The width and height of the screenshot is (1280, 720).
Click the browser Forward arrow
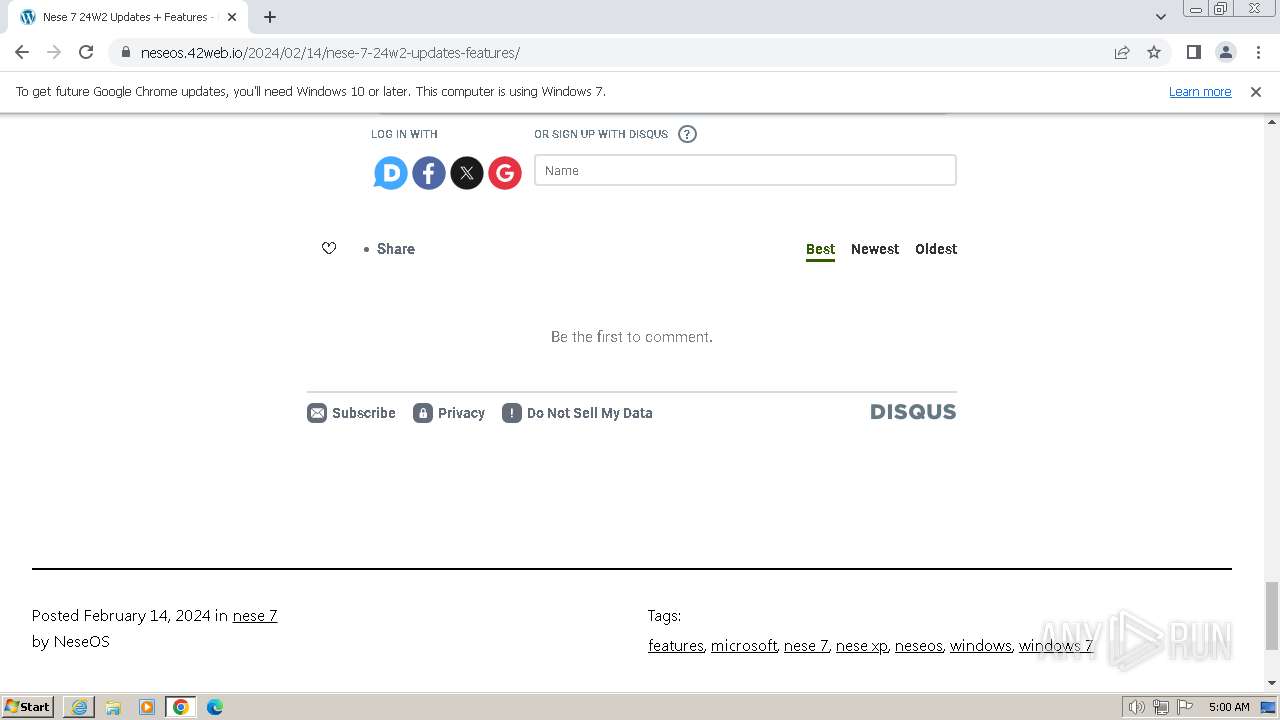pos(54,52)
